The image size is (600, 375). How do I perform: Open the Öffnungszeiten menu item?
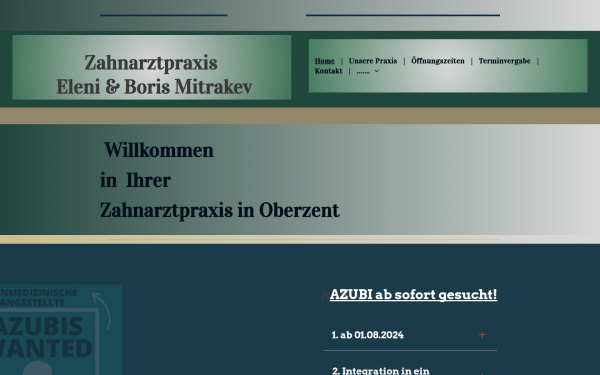tap(438, 61)
